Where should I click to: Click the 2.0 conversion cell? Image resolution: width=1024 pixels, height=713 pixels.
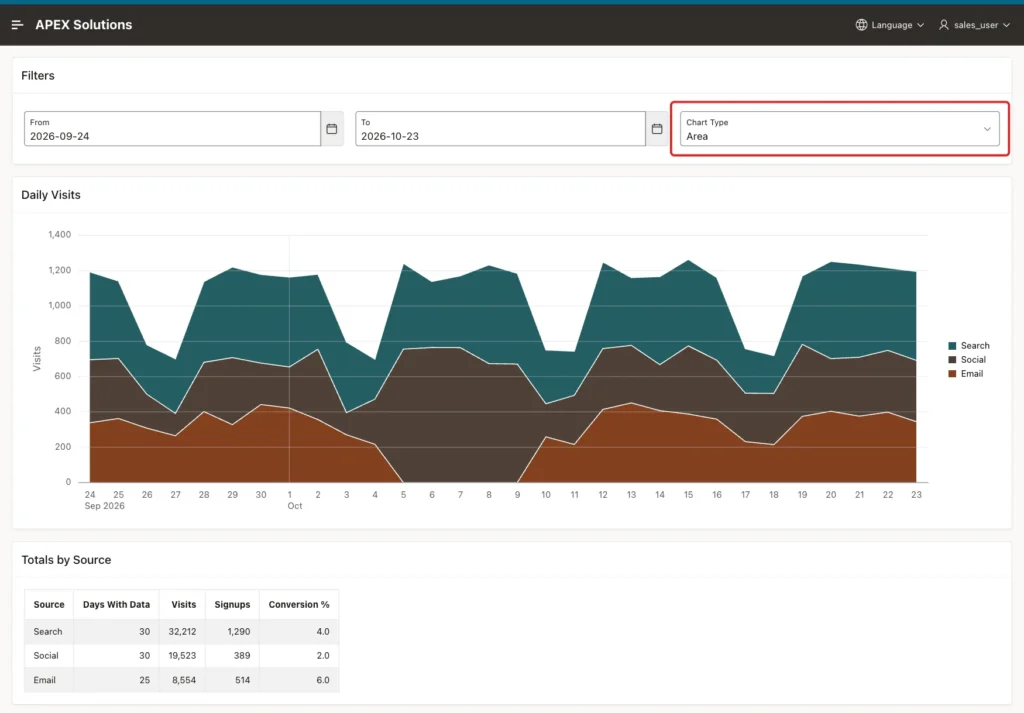pos(298,656)
